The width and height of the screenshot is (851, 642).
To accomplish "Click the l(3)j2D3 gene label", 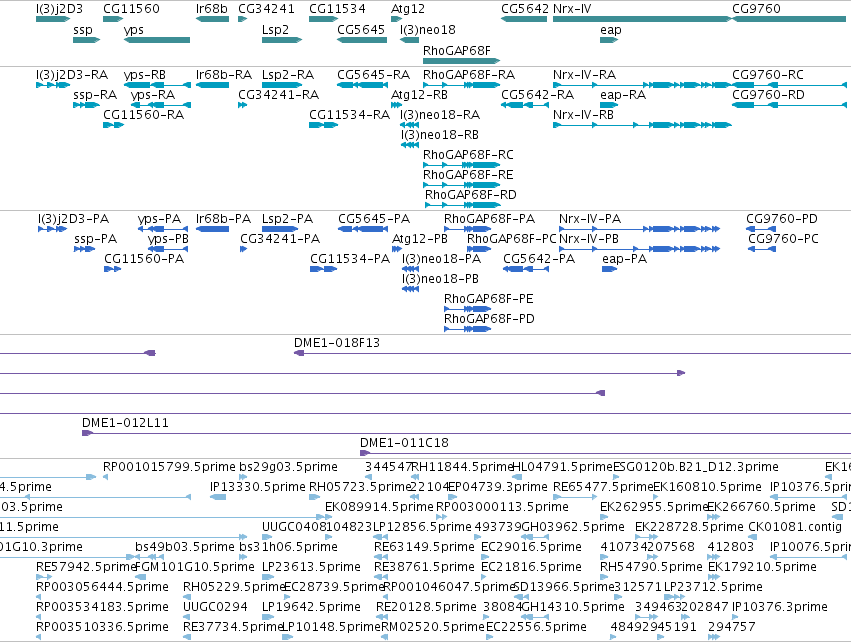I will (59, 9).
